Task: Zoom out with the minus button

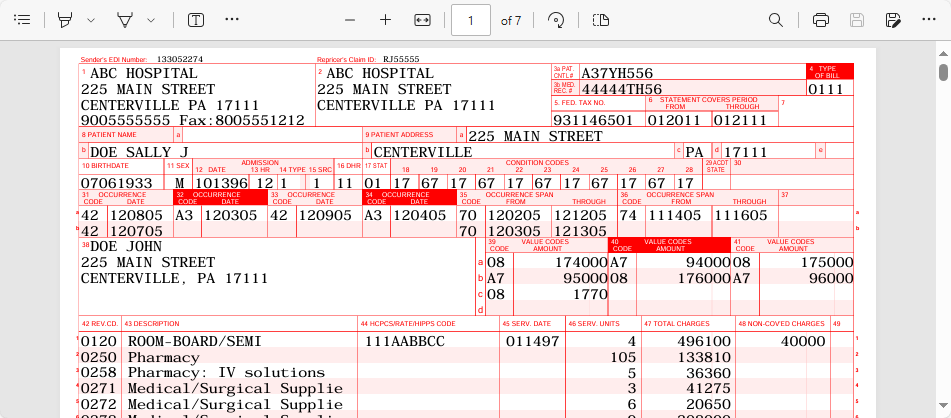Action: click(x=349, y=20)
